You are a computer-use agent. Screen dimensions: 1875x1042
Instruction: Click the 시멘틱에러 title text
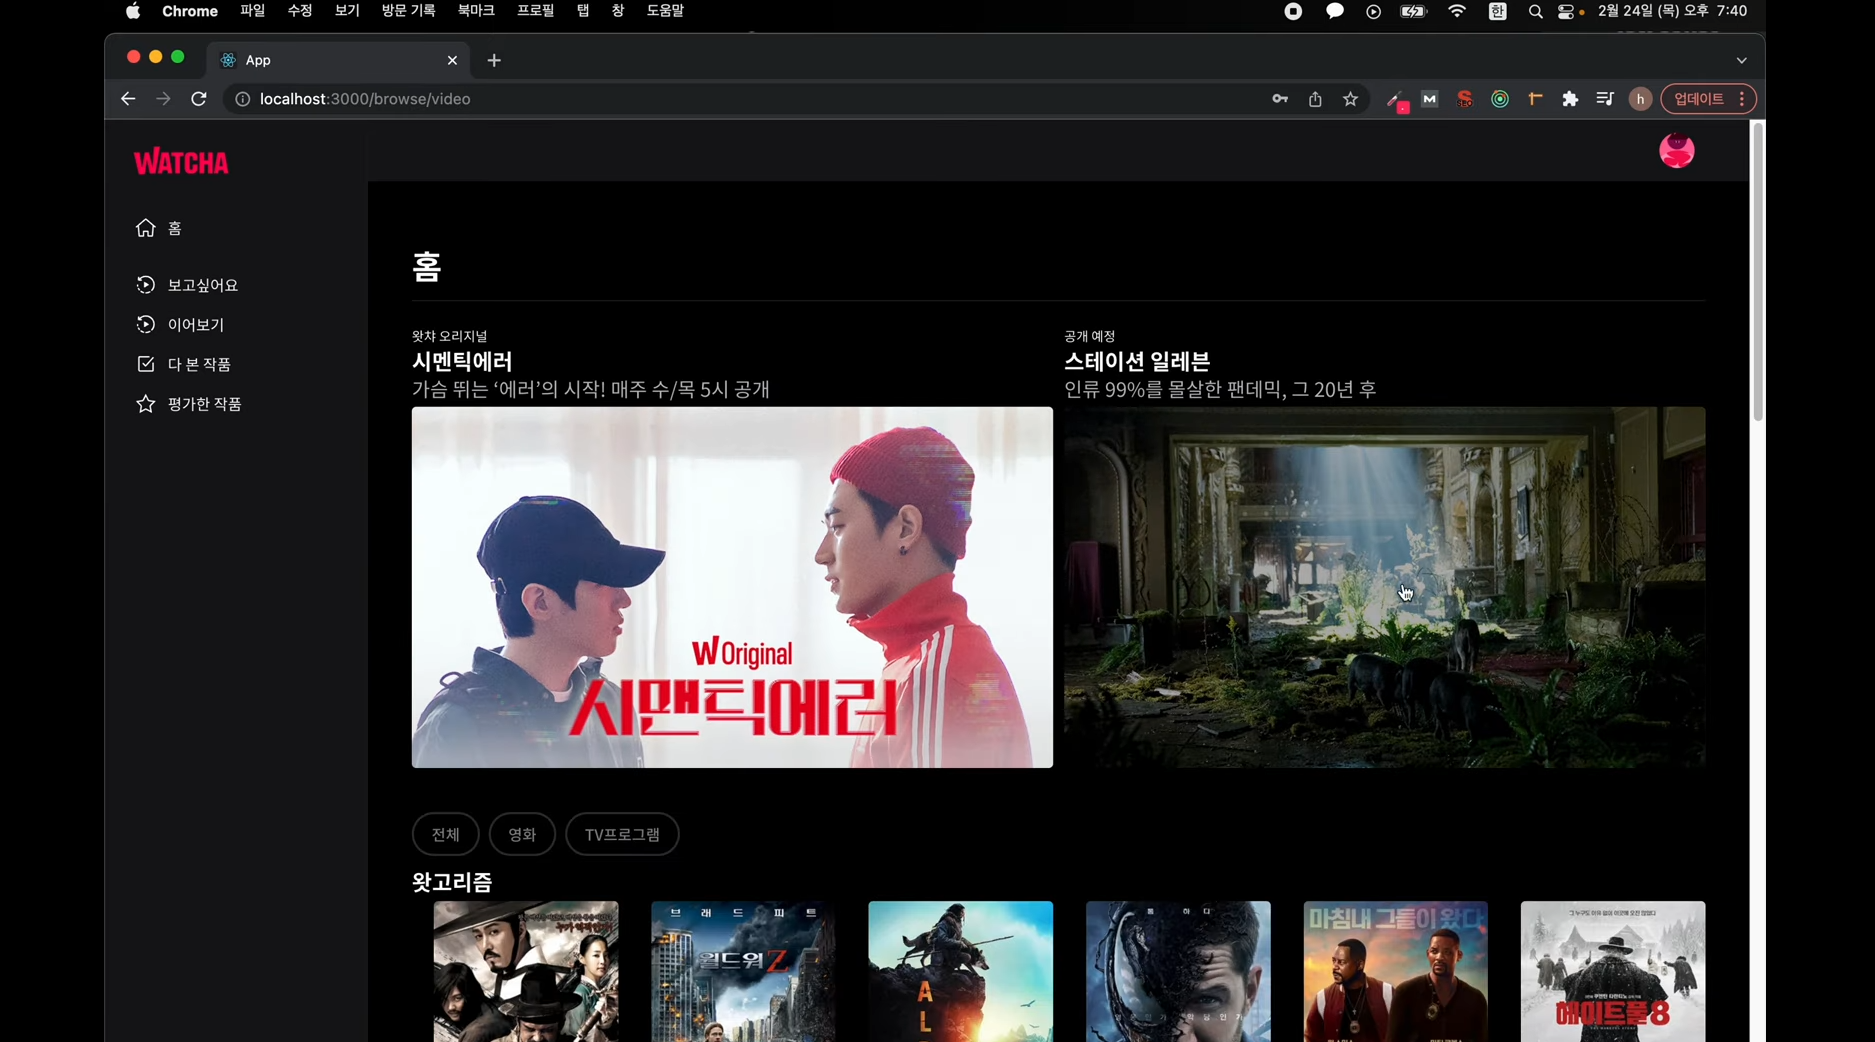[462, 361]
